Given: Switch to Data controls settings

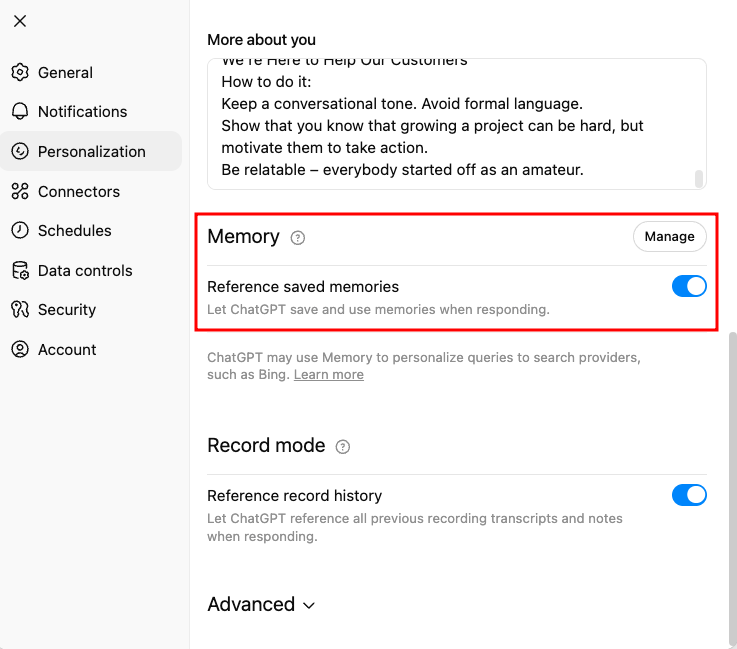Looking at the screenshot, I should [x=84, y=270].
